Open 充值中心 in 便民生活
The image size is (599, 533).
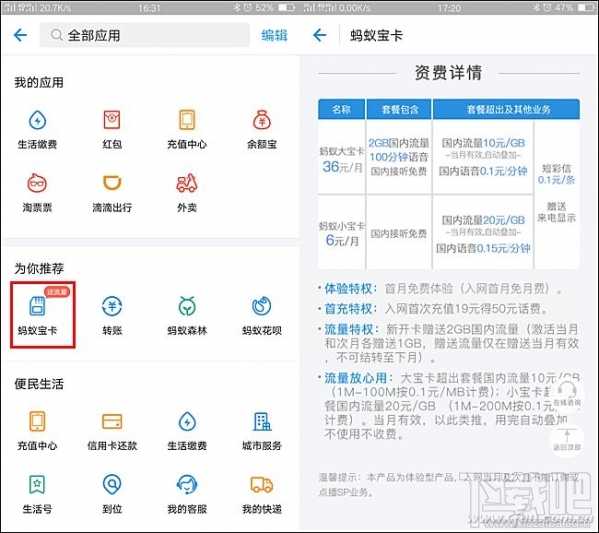coord(37,431)
